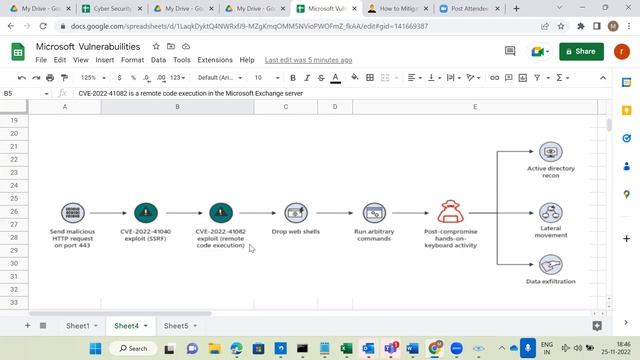Open Google Tasks in side panel
This screenshot has width=640, height=360.
coord(627,138)
